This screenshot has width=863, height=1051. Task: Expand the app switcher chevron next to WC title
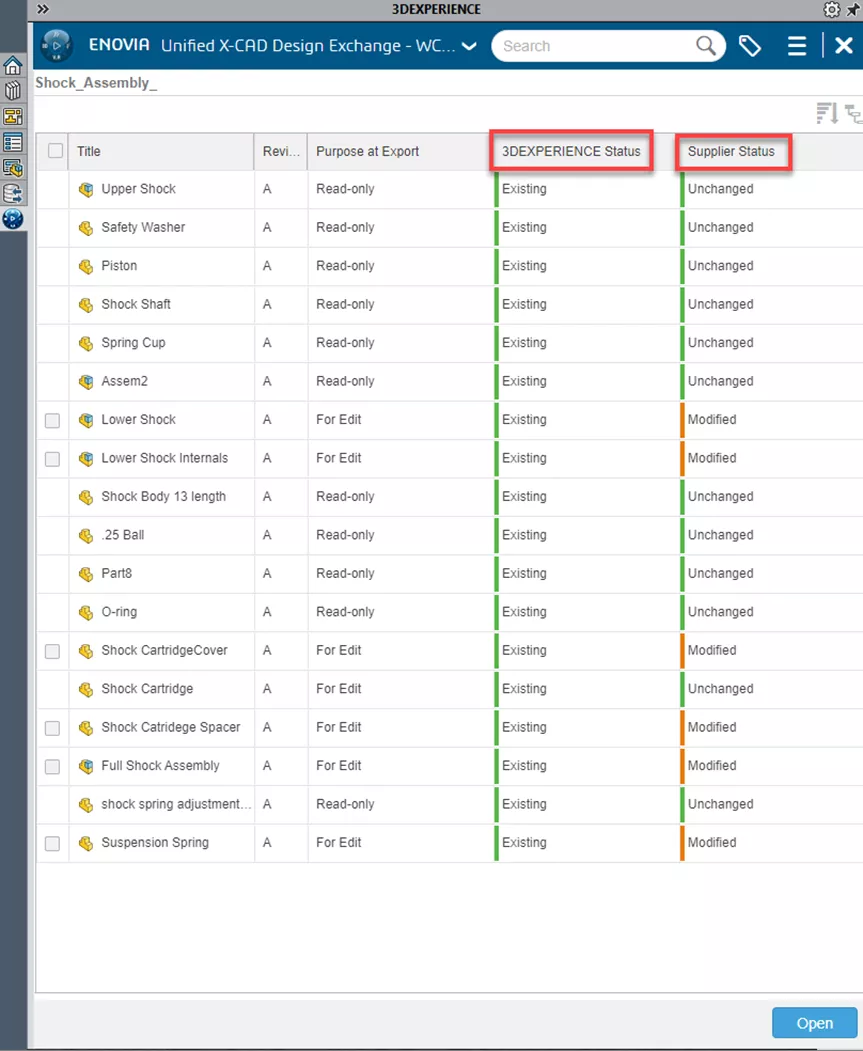pyautogui.click(x=466, y=46)
